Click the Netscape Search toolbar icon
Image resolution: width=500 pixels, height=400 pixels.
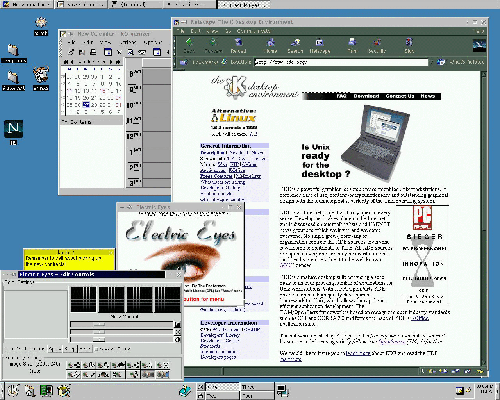point(295,46)
